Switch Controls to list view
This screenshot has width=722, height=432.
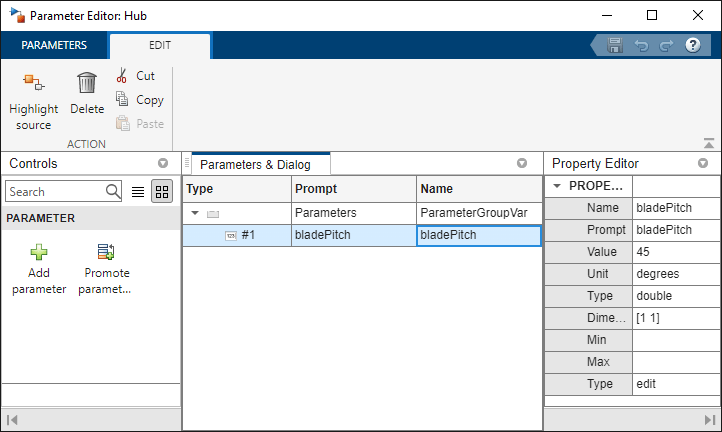(138, 191)
